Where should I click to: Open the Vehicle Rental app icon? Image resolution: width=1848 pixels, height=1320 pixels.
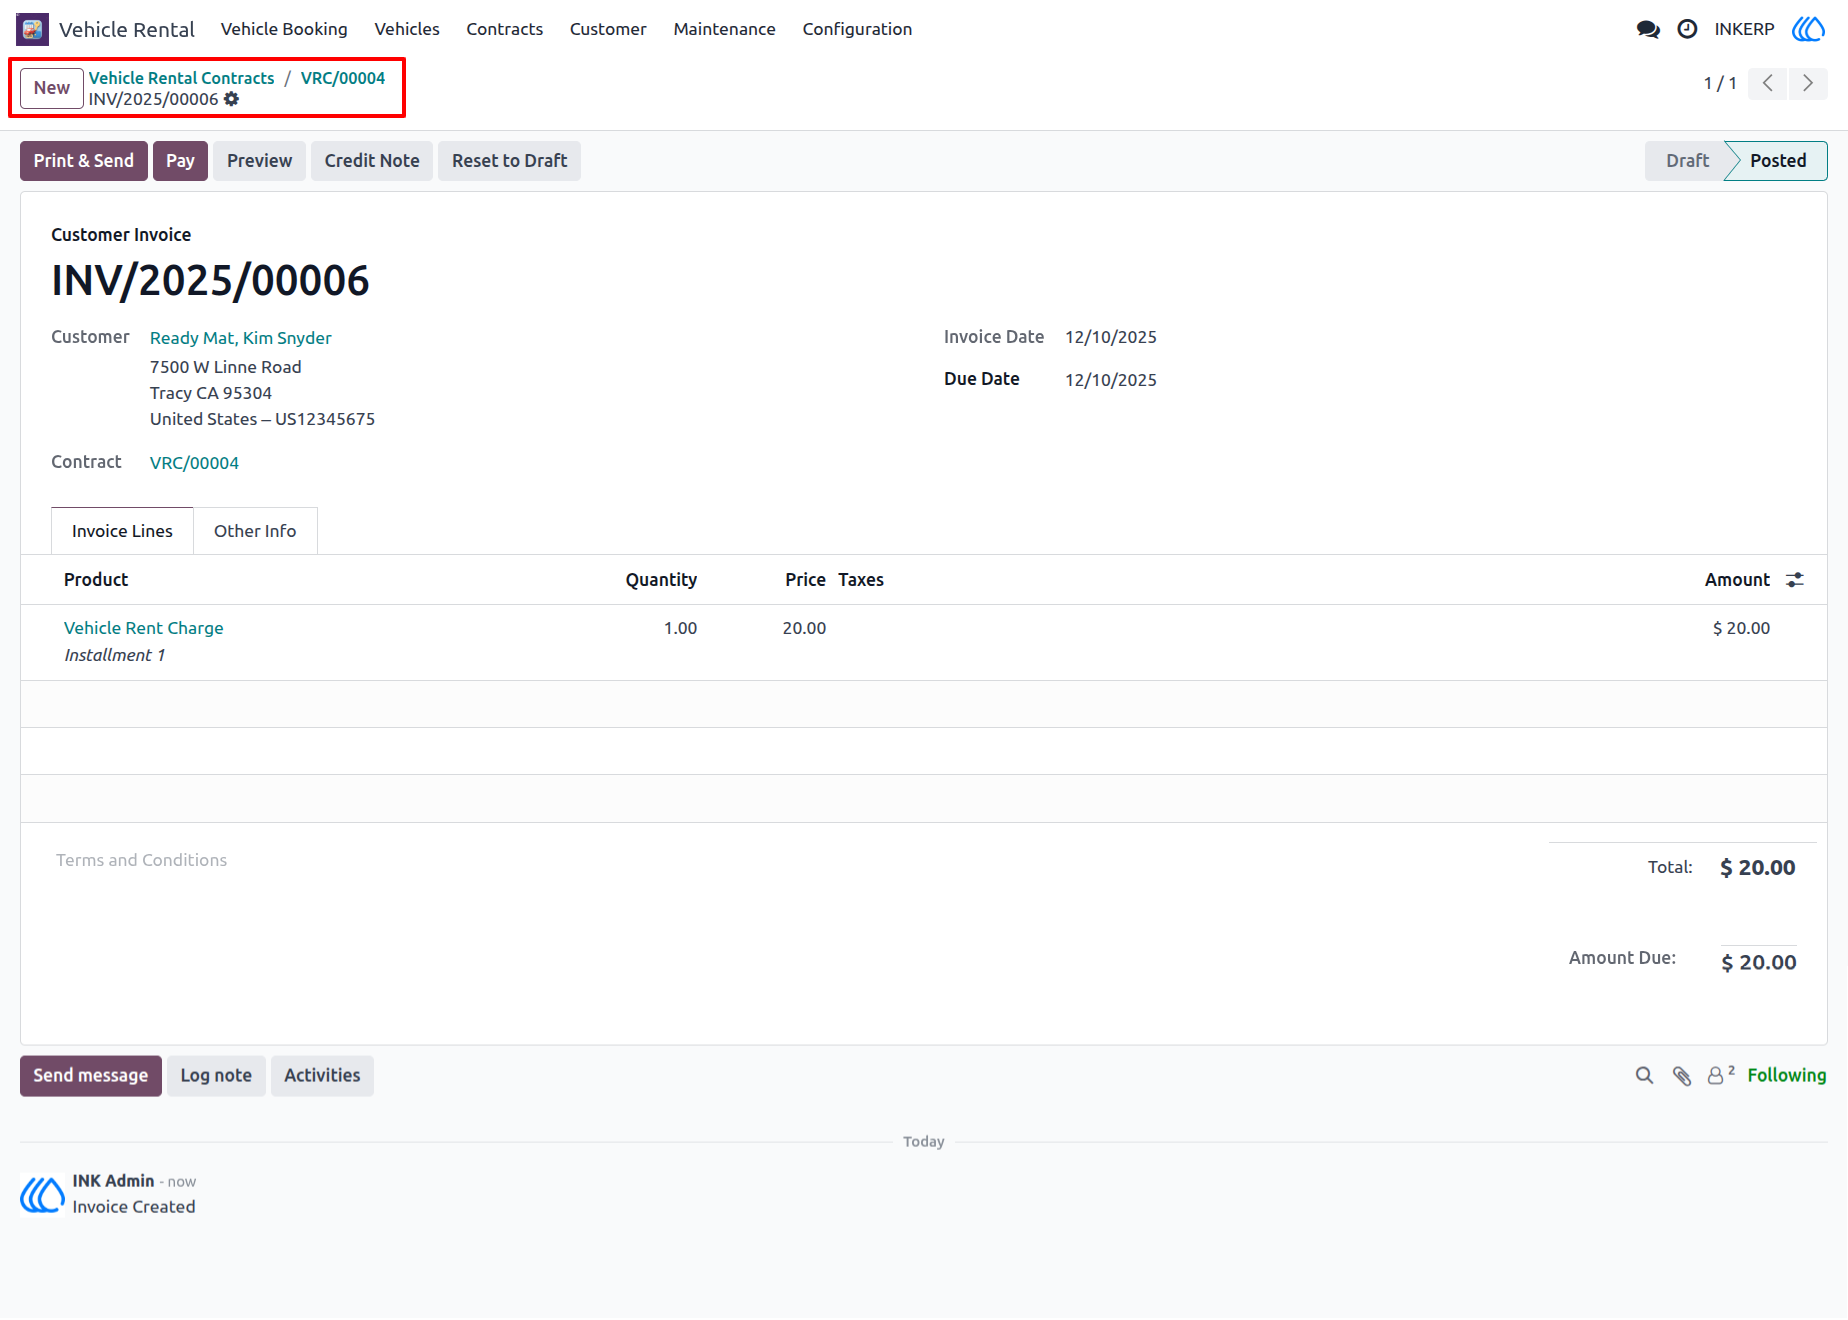point(32,29)
